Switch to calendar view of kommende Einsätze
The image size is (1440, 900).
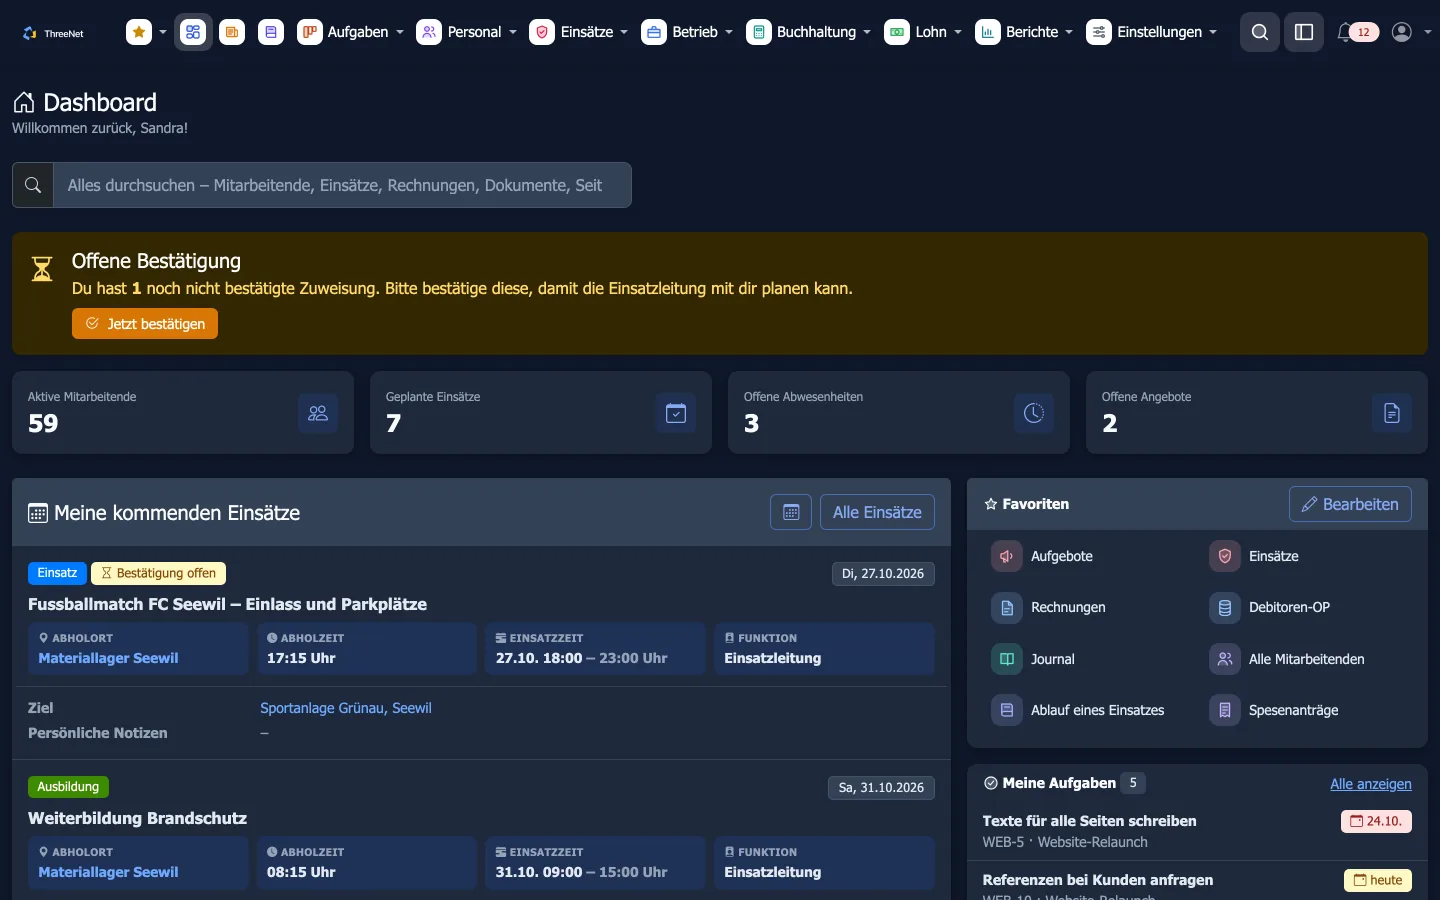[791, 512]
